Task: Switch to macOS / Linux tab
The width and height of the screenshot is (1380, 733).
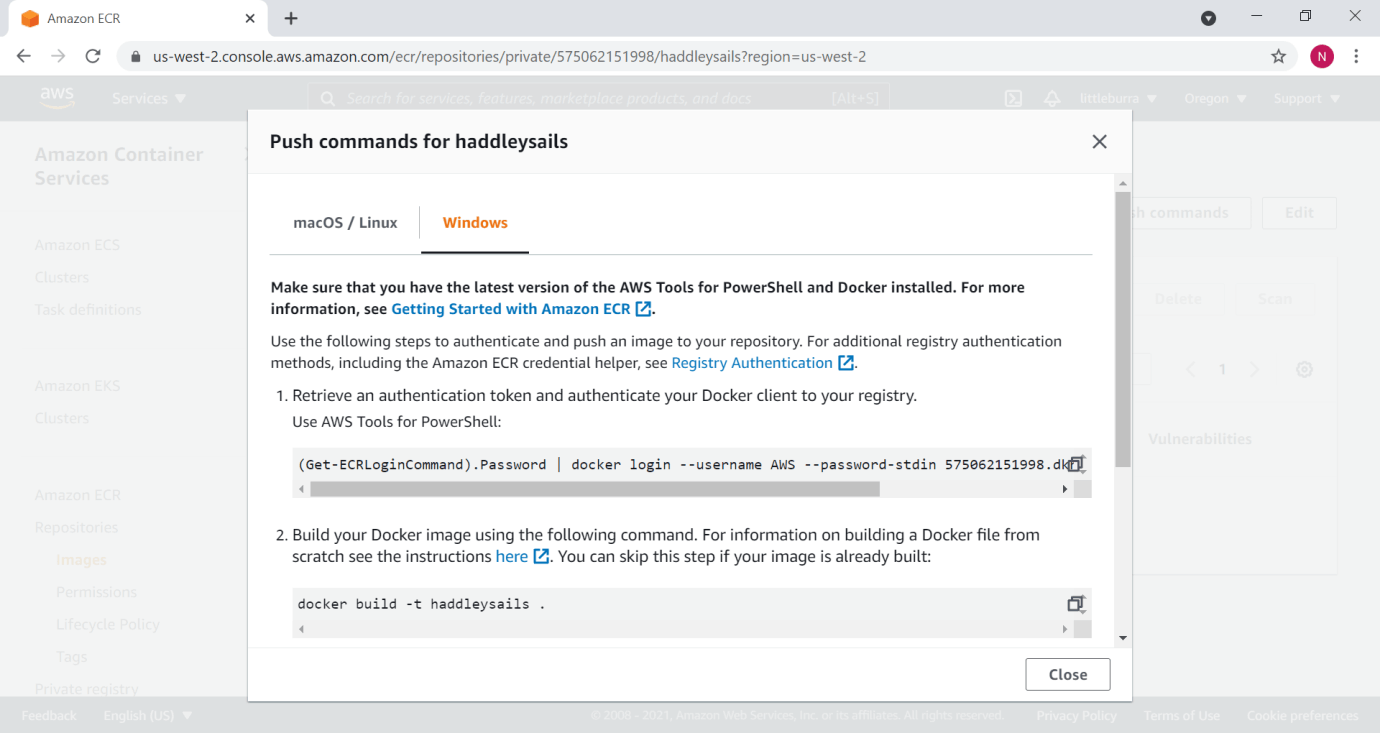Action: [345, 223]
